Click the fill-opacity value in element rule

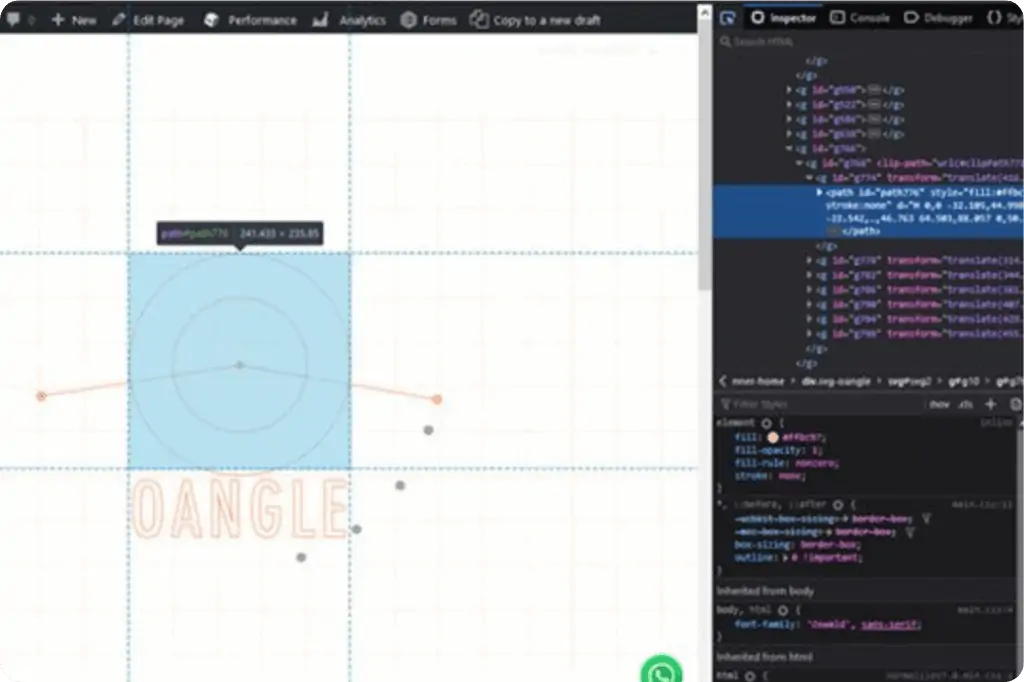[x=816, y=450]
